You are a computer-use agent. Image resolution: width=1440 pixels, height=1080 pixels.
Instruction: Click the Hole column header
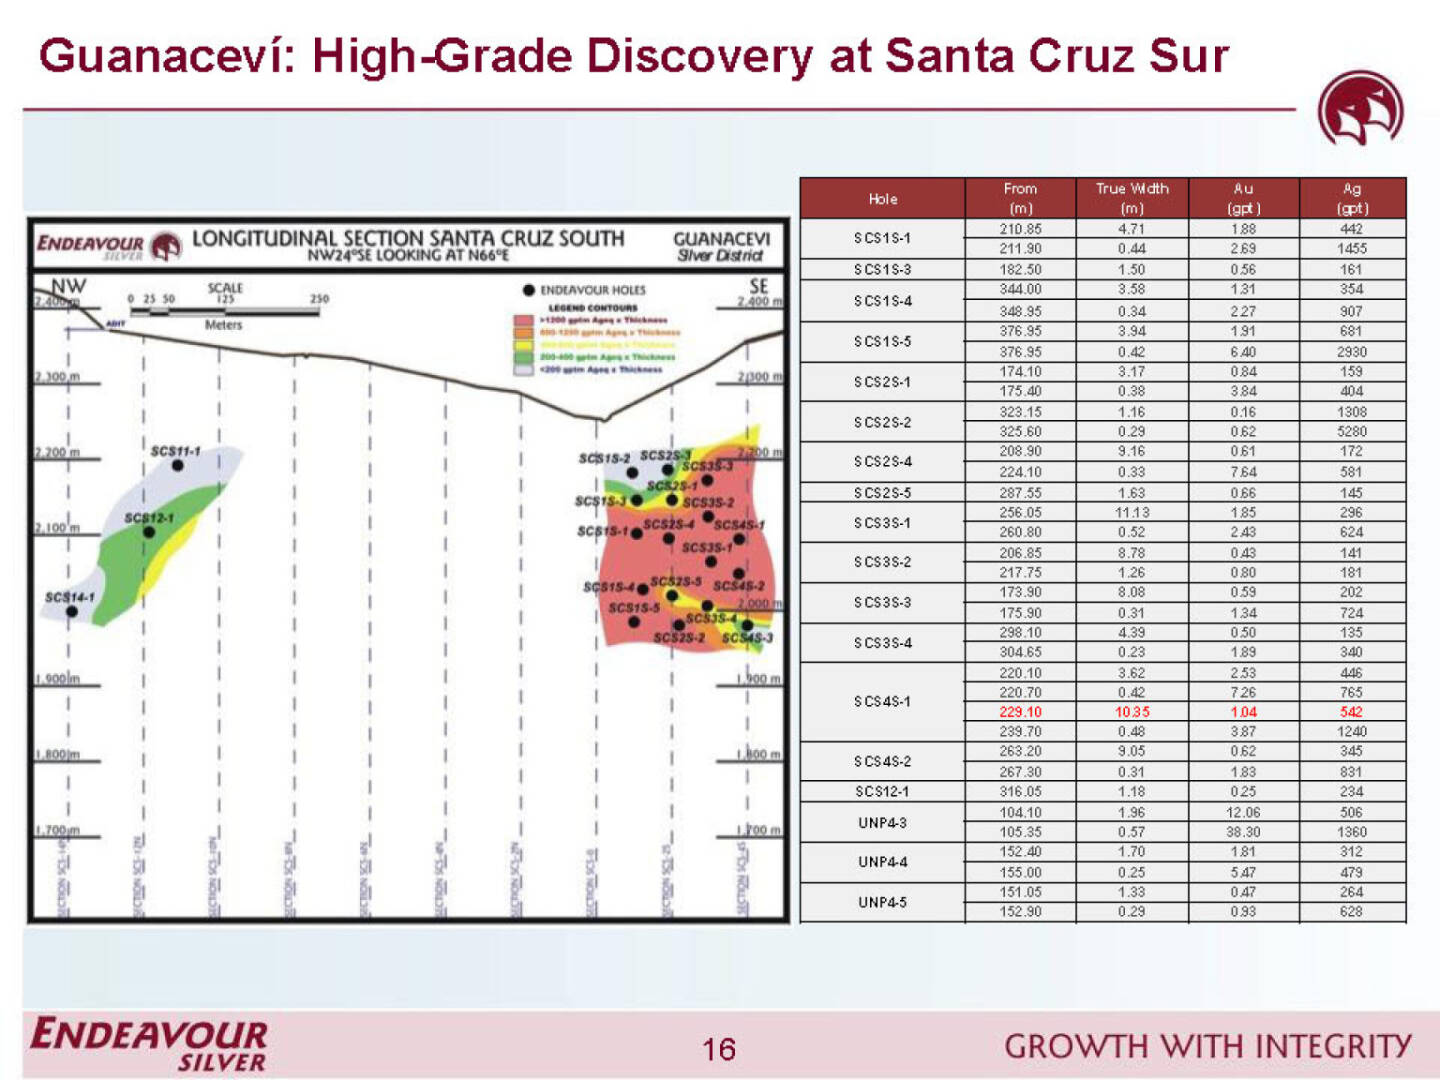(882, 199)
